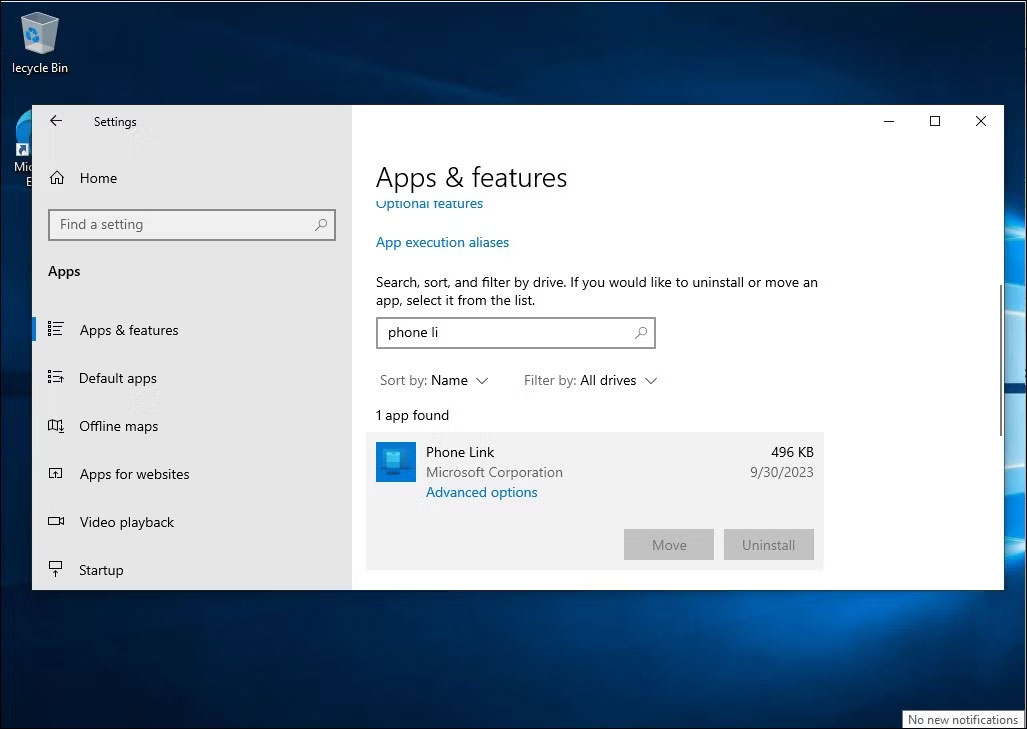Select Home at the top of Settings

[x=96, y=178]
